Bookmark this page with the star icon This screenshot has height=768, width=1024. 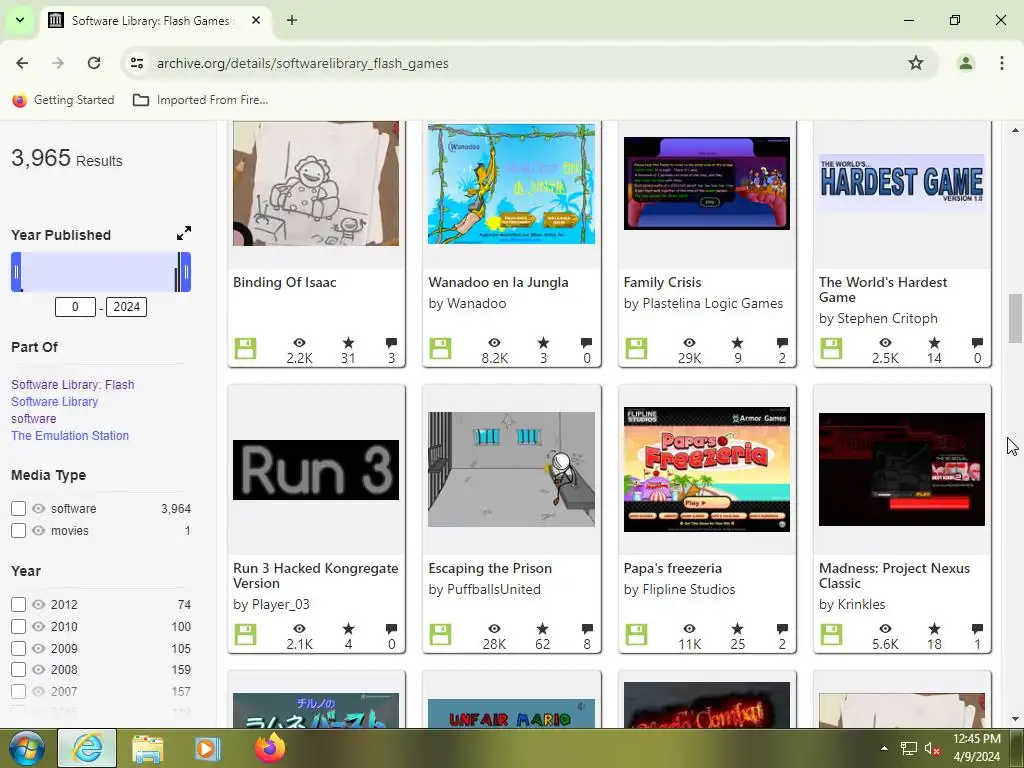pyautogui.click(x=916, y=63)
